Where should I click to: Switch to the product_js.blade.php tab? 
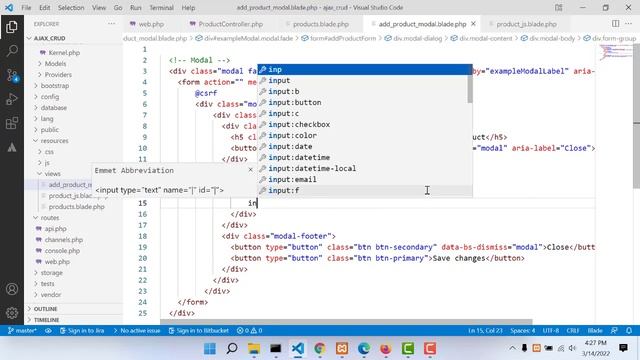527,24
